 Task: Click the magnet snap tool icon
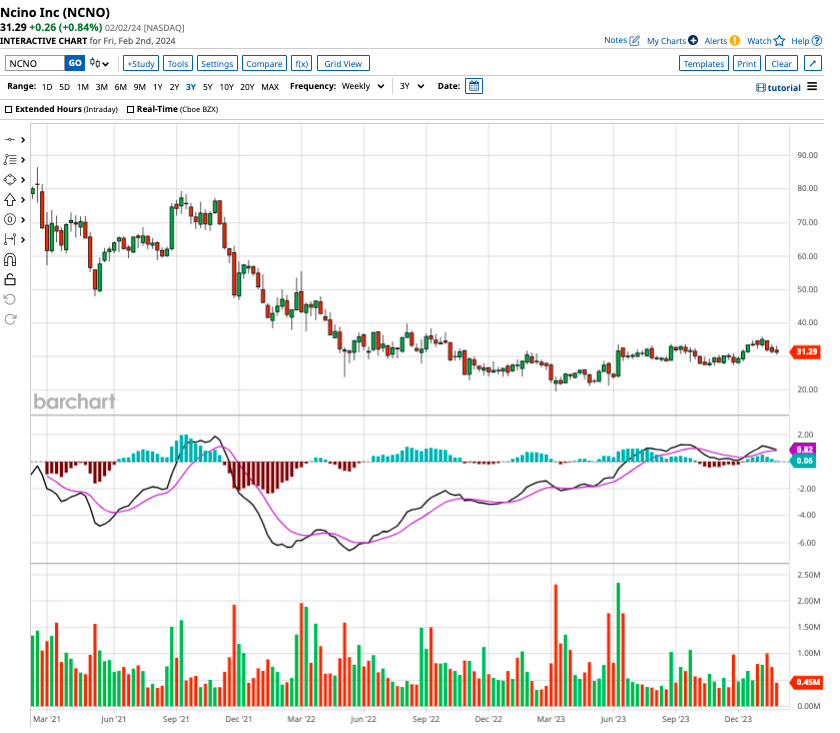click(x=11, y=259)
